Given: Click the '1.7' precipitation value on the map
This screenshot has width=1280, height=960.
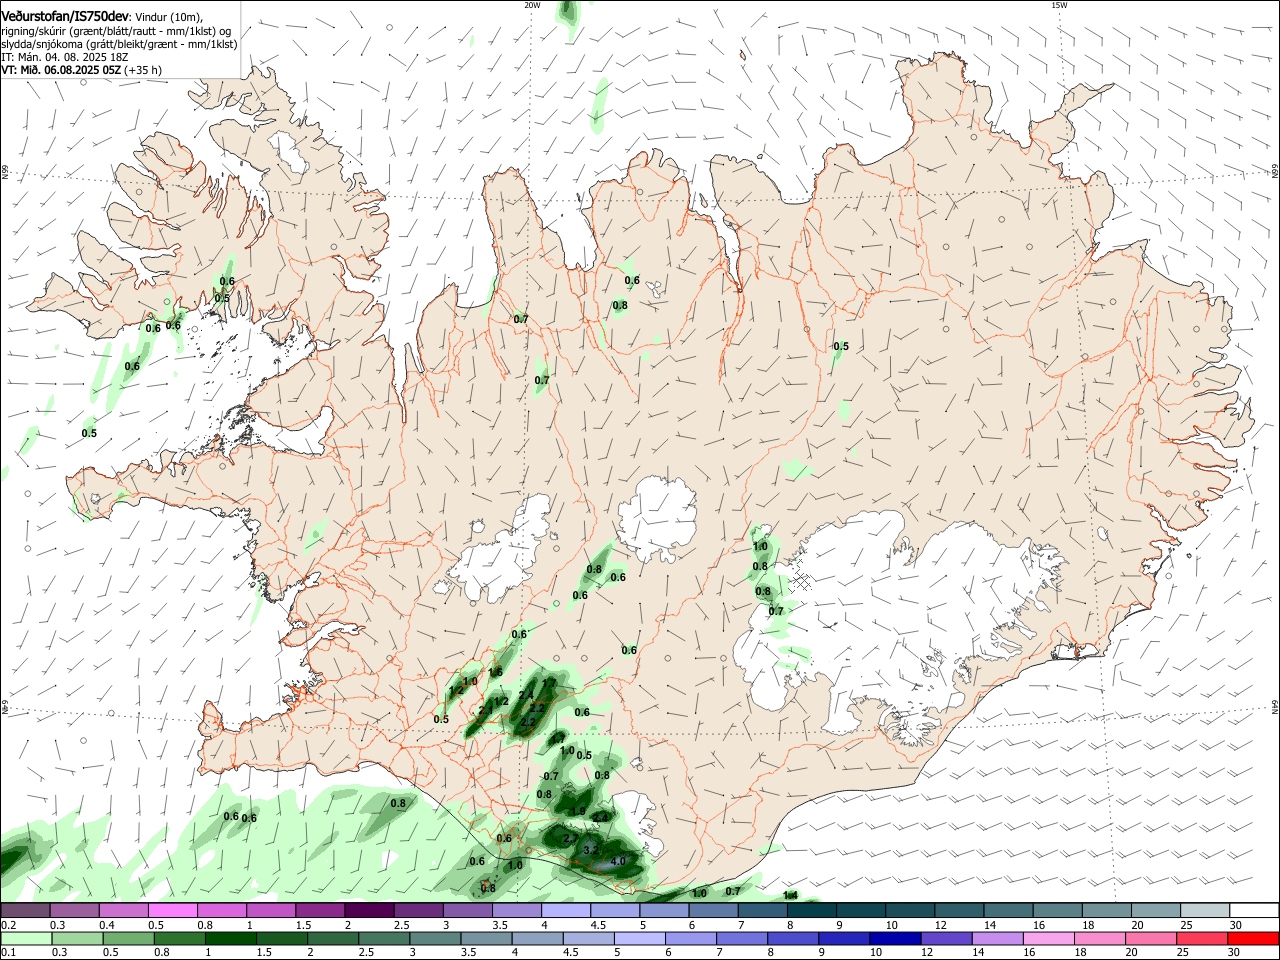Looking at the screenshot, I should point(548,682).
